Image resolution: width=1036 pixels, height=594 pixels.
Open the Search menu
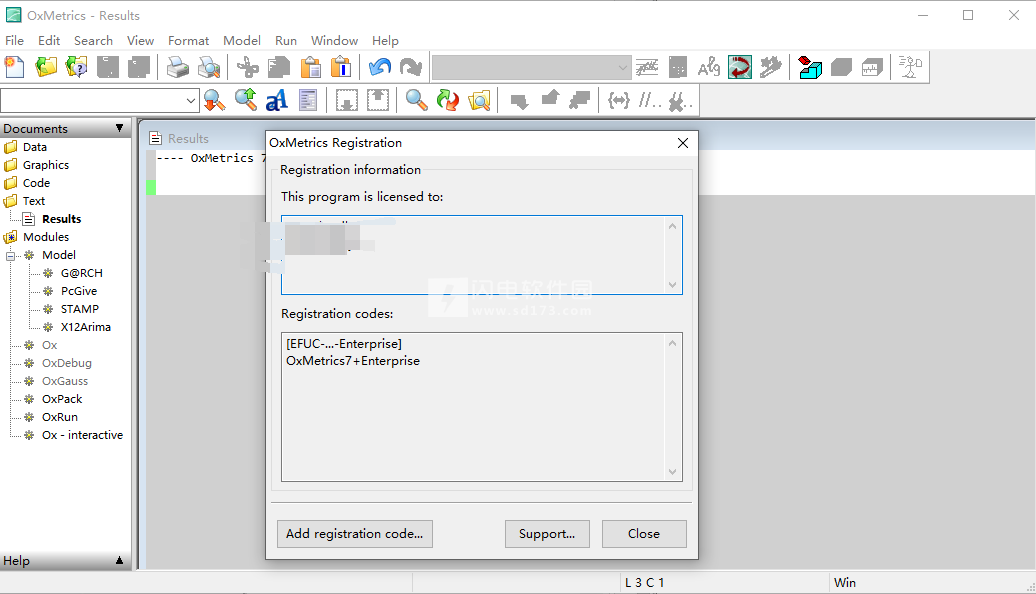pos(93,40)
